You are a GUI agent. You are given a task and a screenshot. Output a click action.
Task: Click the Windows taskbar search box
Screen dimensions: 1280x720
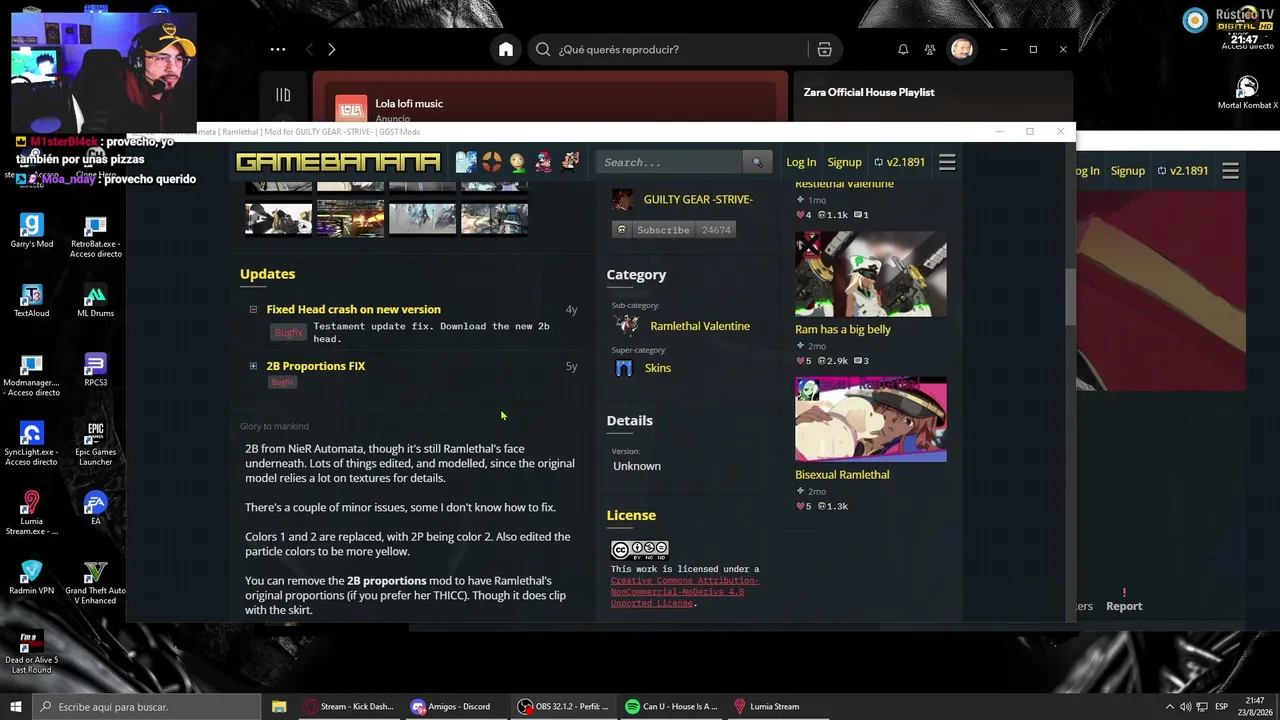coord(145,707)
